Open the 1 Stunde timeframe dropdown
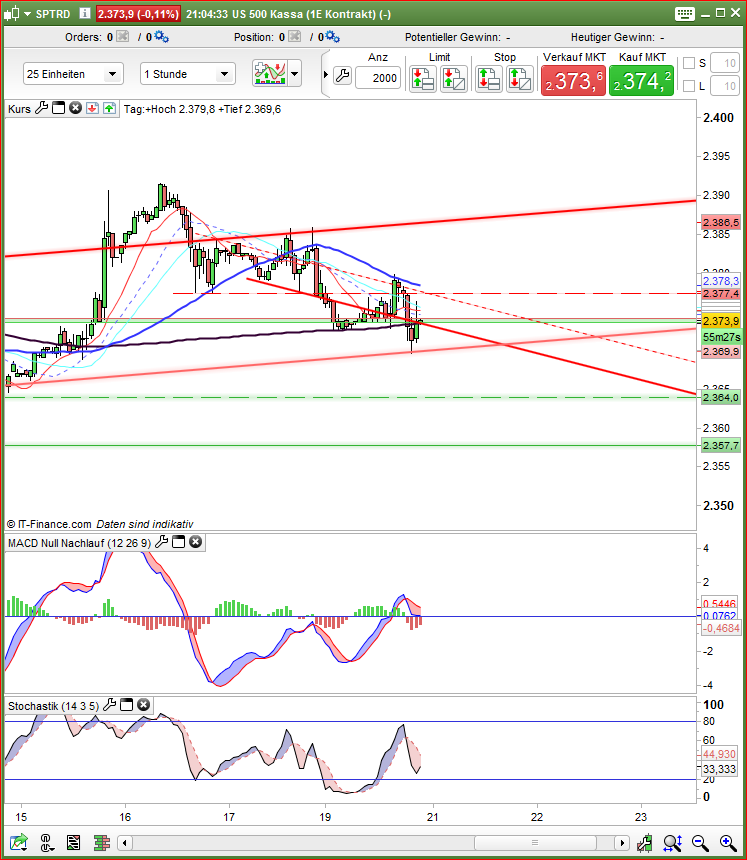747x860 pixels. (188, 74)
